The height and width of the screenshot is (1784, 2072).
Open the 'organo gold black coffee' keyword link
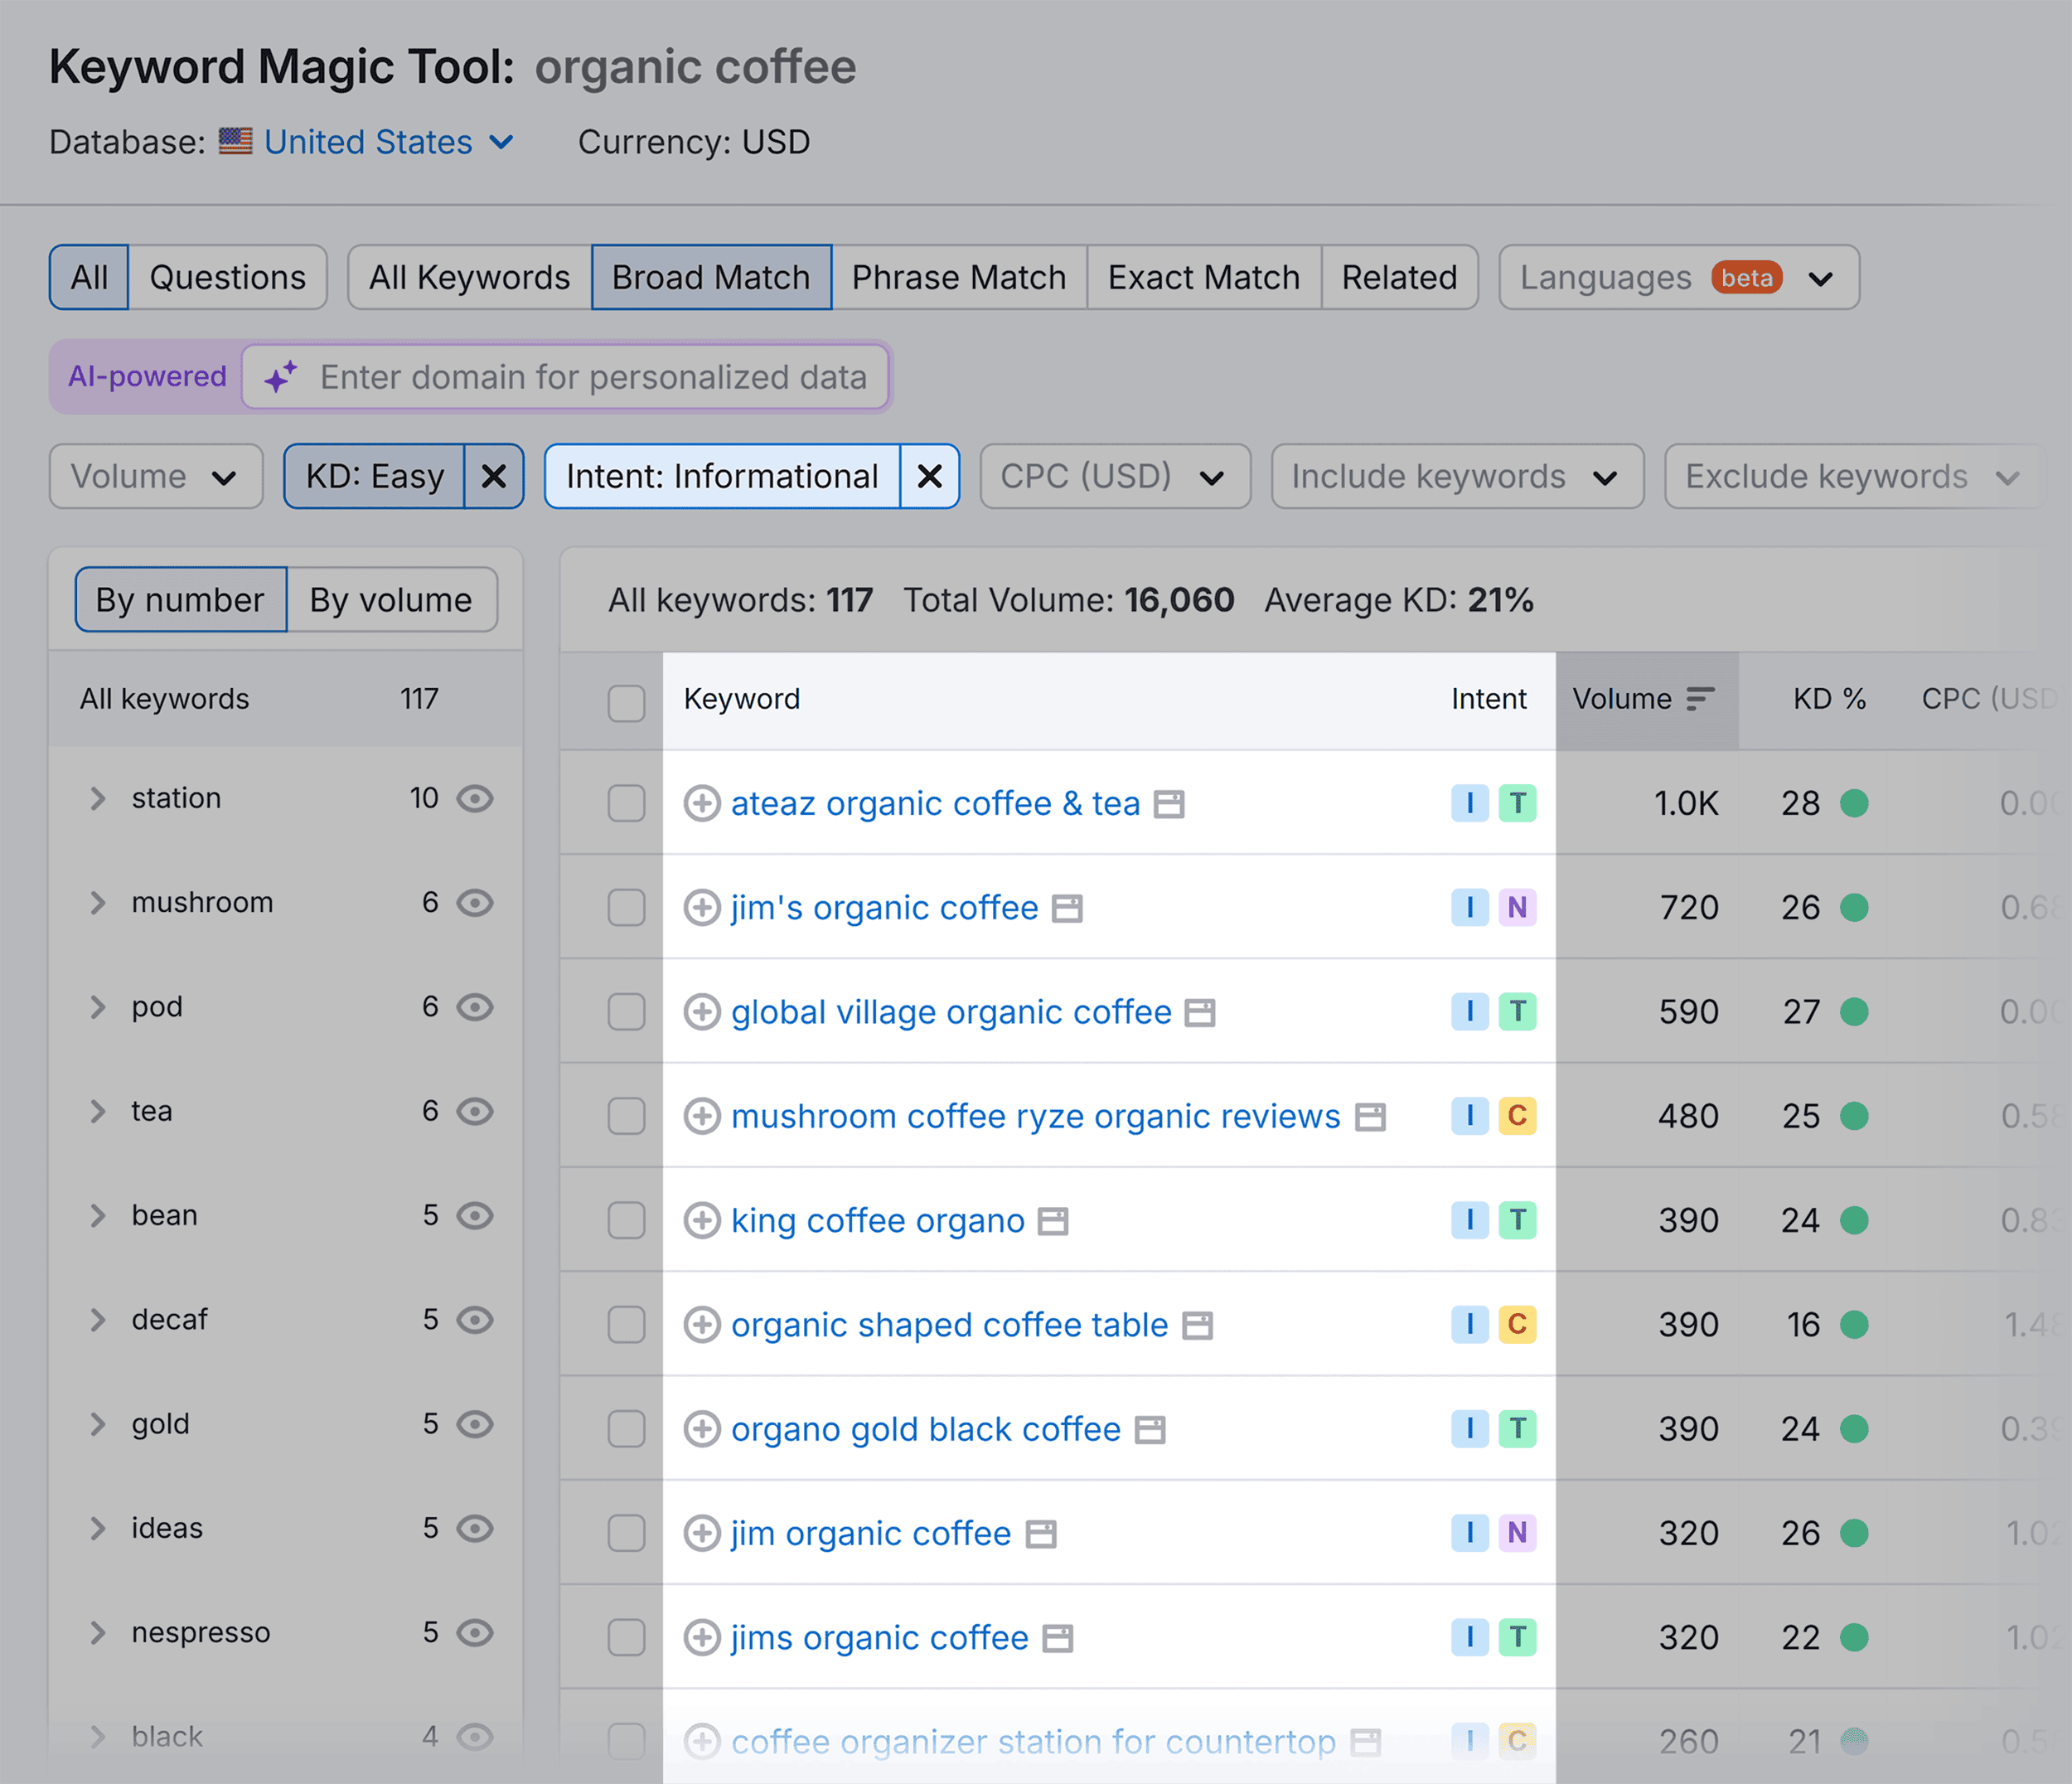tap(926, 1429)
